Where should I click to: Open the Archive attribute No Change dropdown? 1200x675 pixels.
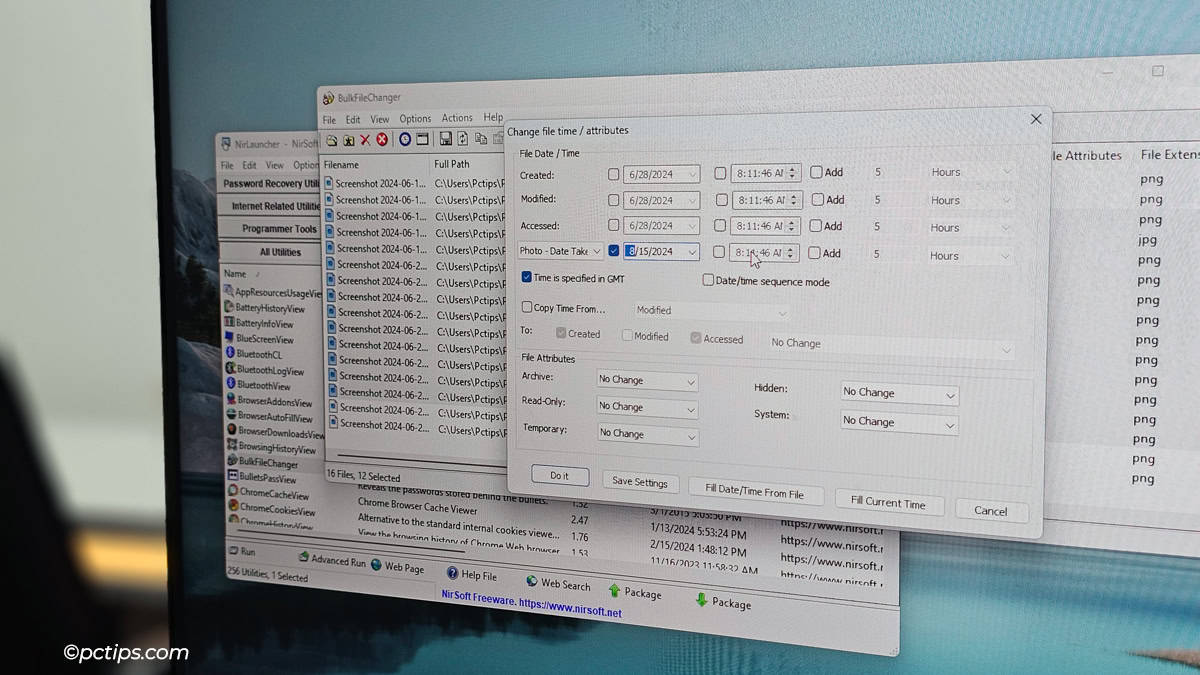[688, 380]
